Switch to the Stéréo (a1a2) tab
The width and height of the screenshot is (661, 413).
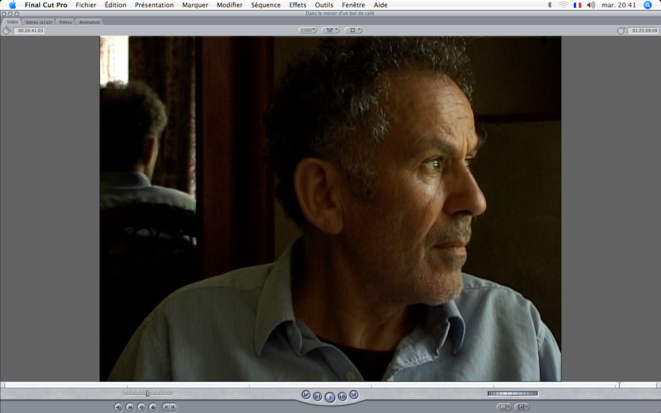38,22
